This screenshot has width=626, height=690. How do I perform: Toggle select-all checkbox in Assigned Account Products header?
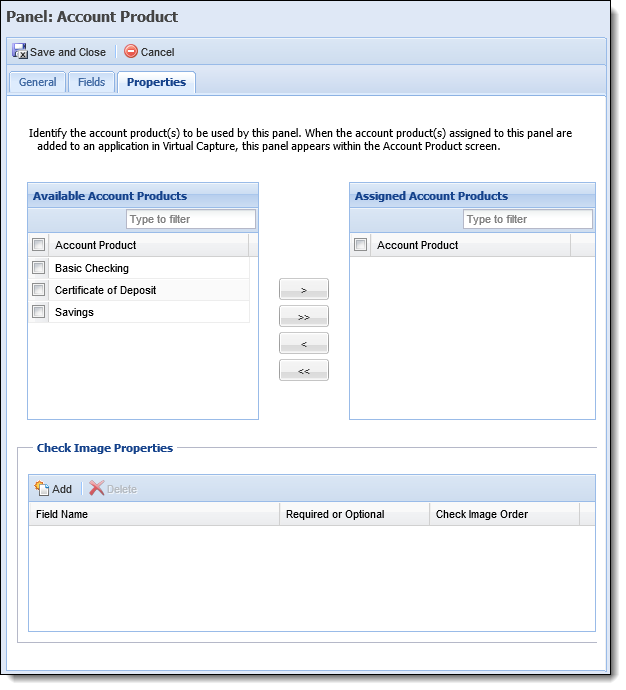(360, 245)
